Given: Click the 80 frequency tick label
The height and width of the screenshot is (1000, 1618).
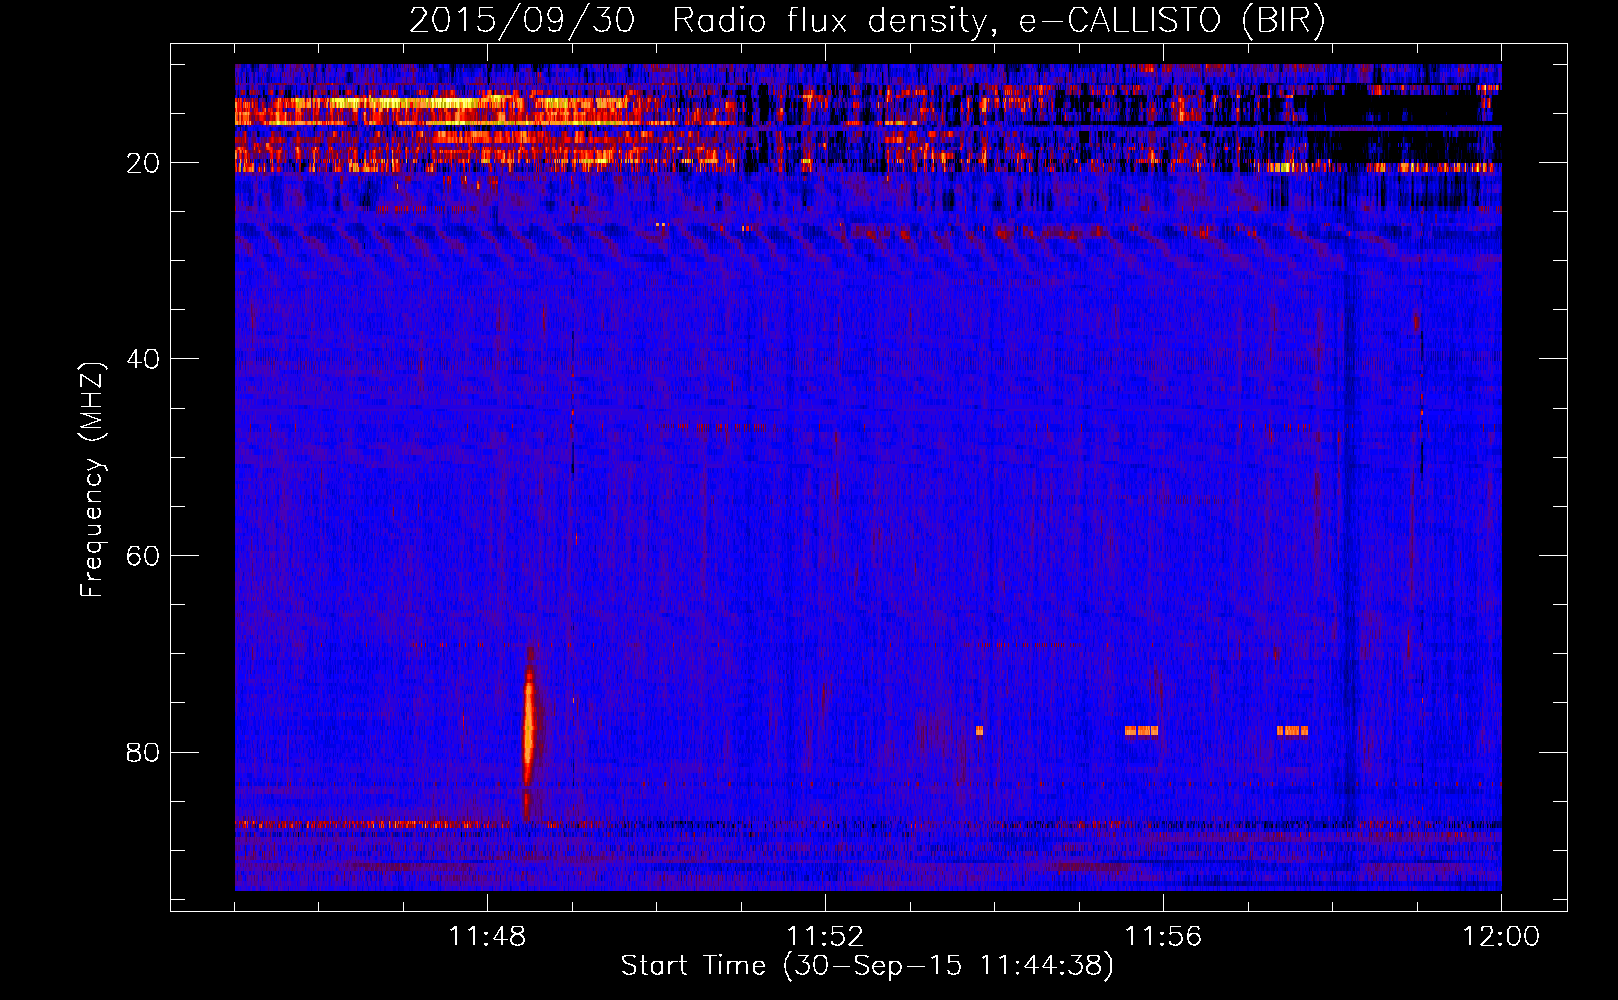Looking at the screenshot, I should 144,752.
